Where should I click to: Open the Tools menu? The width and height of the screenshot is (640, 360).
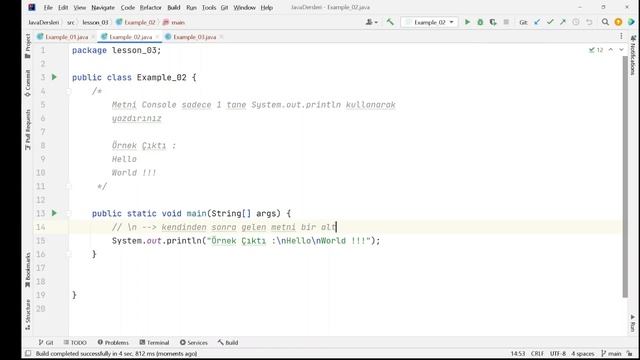point(209,7)
